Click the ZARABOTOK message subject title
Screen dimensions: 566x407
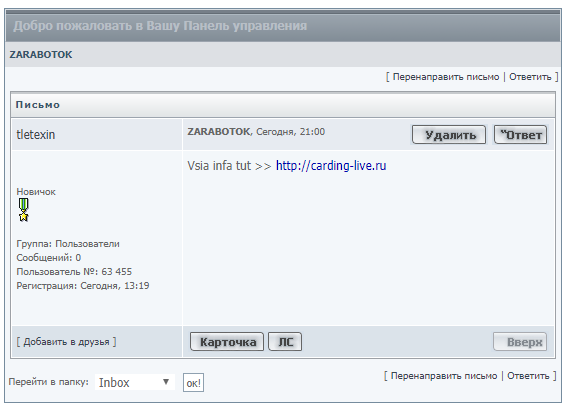(218, 132)
